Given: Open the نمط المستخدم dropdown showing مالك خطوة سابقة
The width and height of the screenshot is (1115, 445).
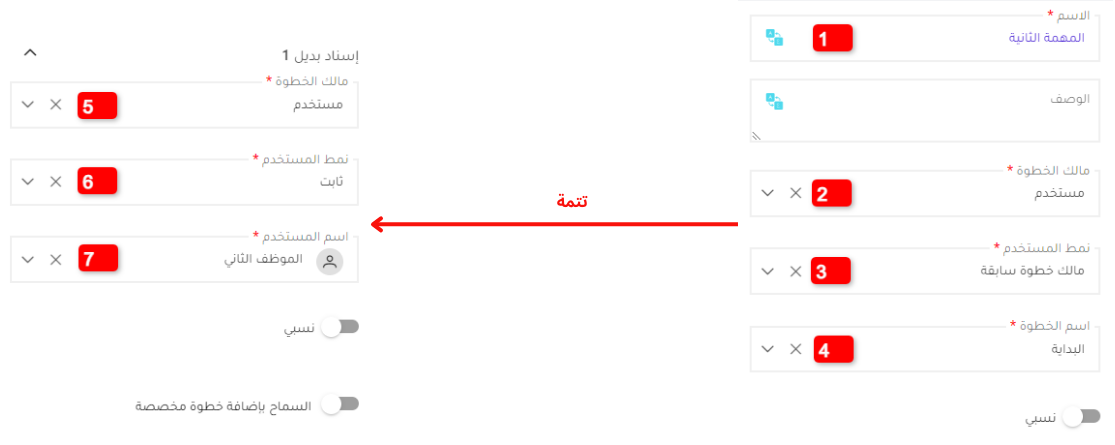Looking at the screenshot, I should [767, 271].
